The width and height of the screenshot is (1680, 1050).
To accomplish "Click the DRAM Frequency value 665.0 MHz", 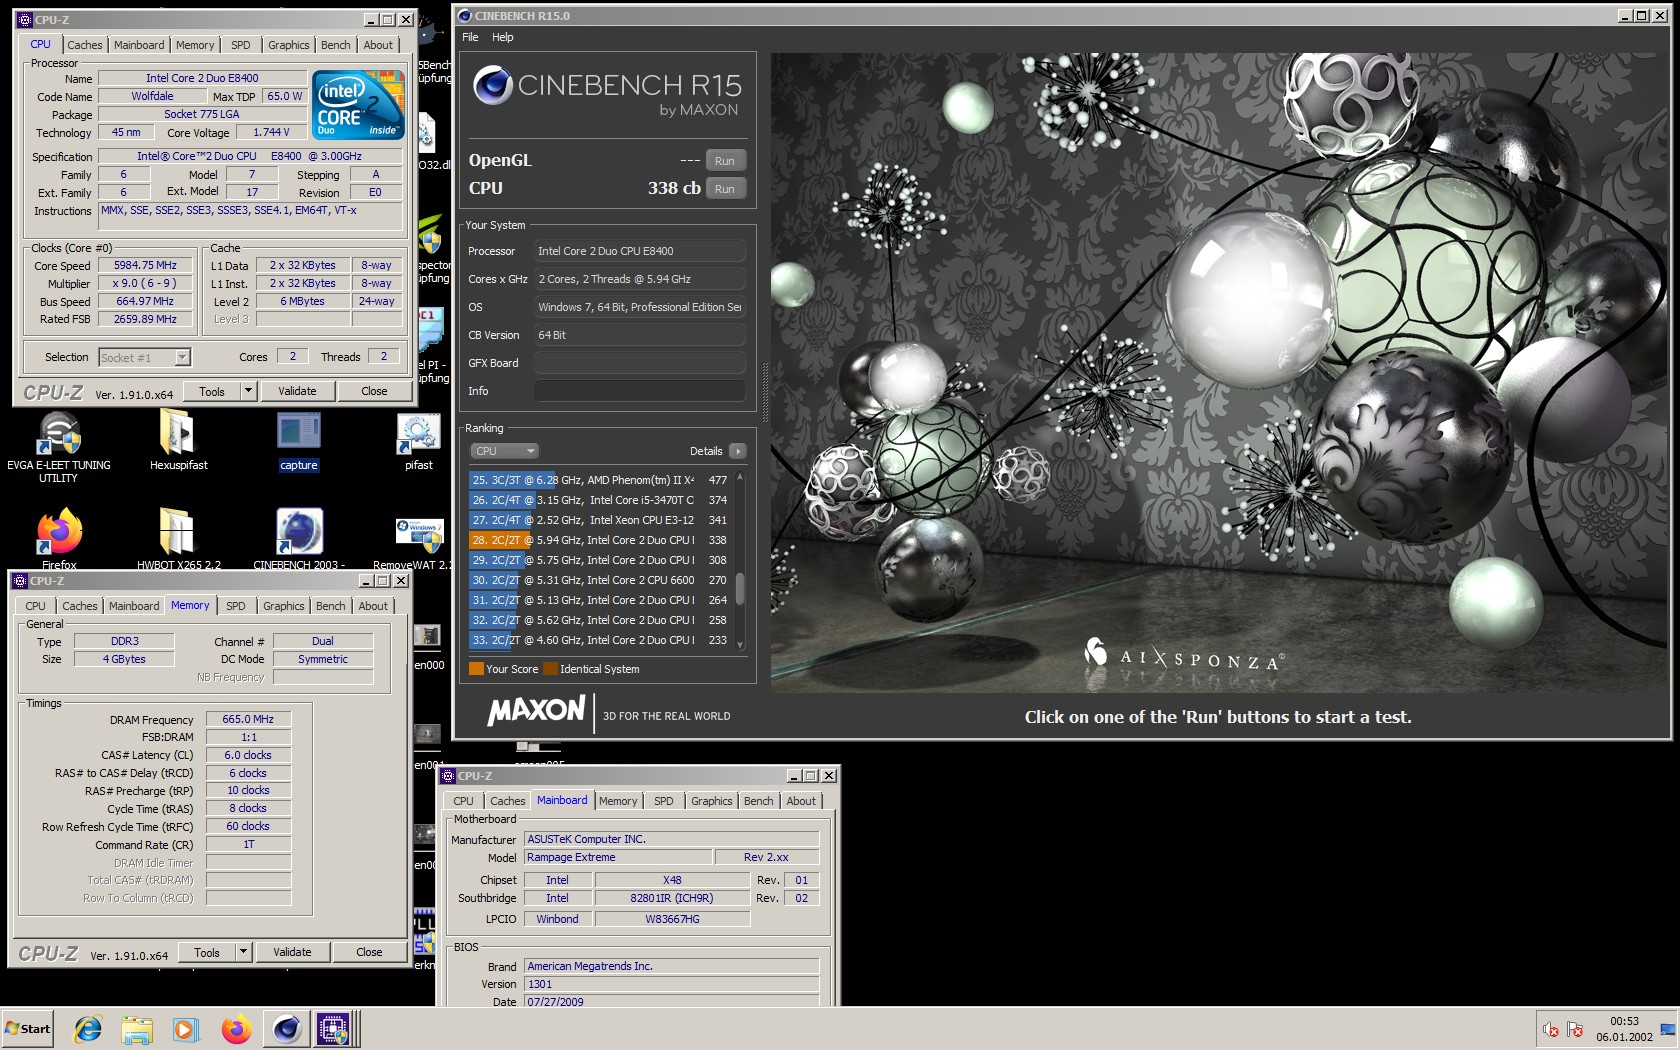I will [x=248, y=719].
